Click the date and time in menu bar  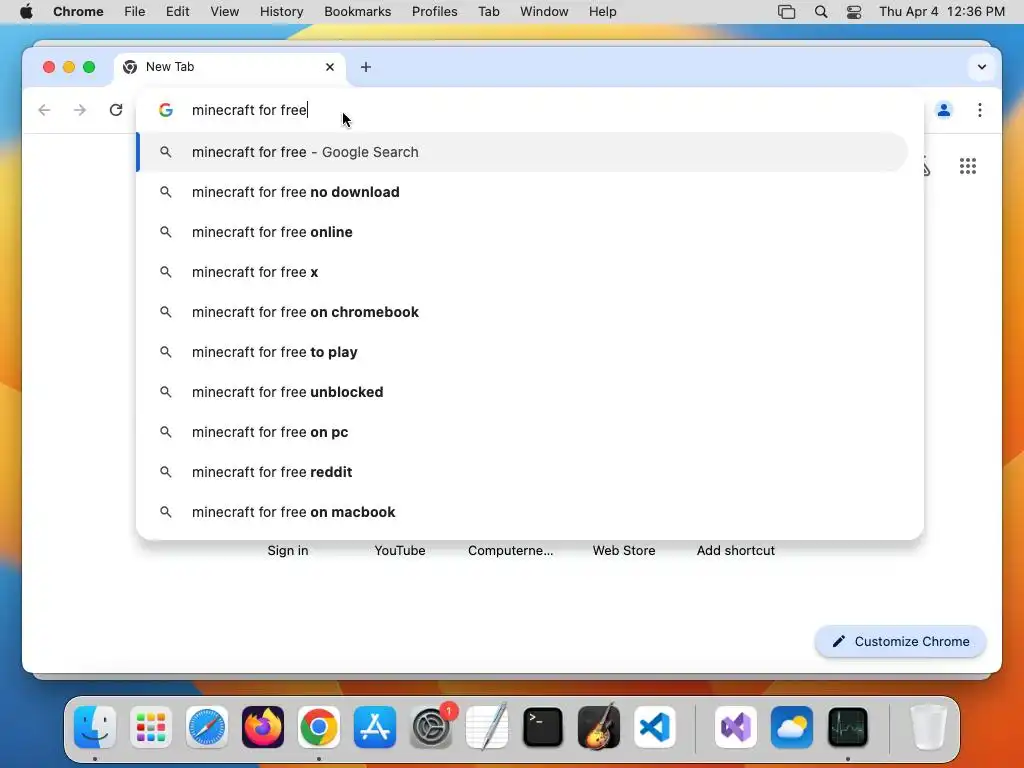tap(942, 12)
